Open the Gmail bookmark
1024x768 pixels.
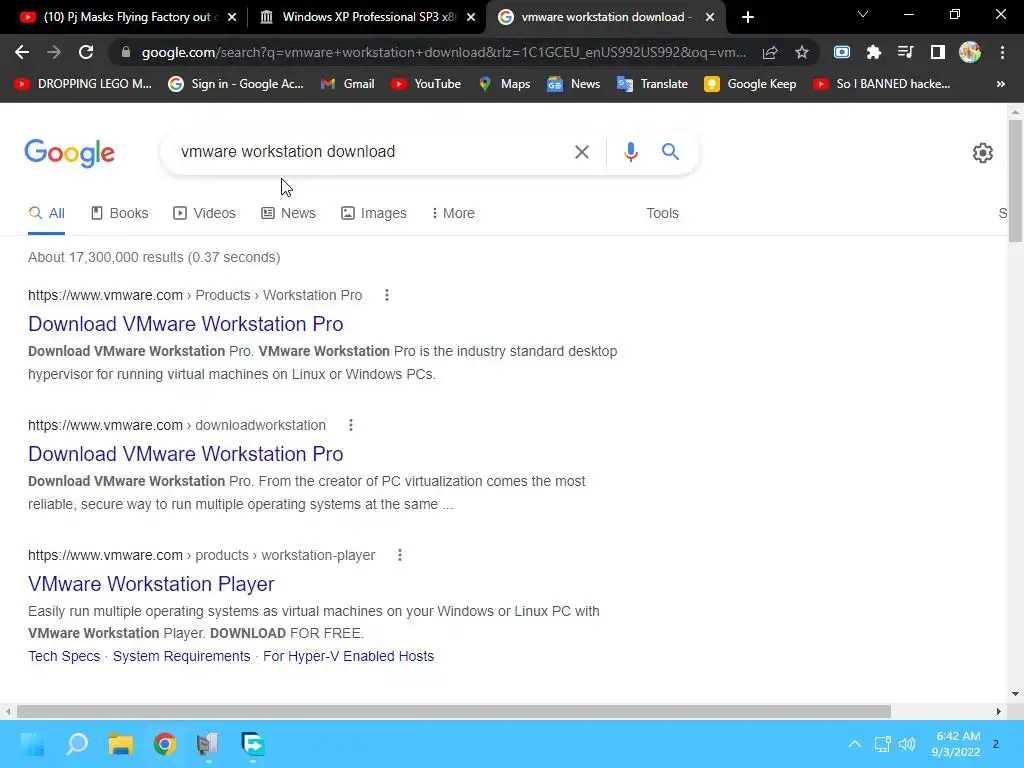[347, 84]
